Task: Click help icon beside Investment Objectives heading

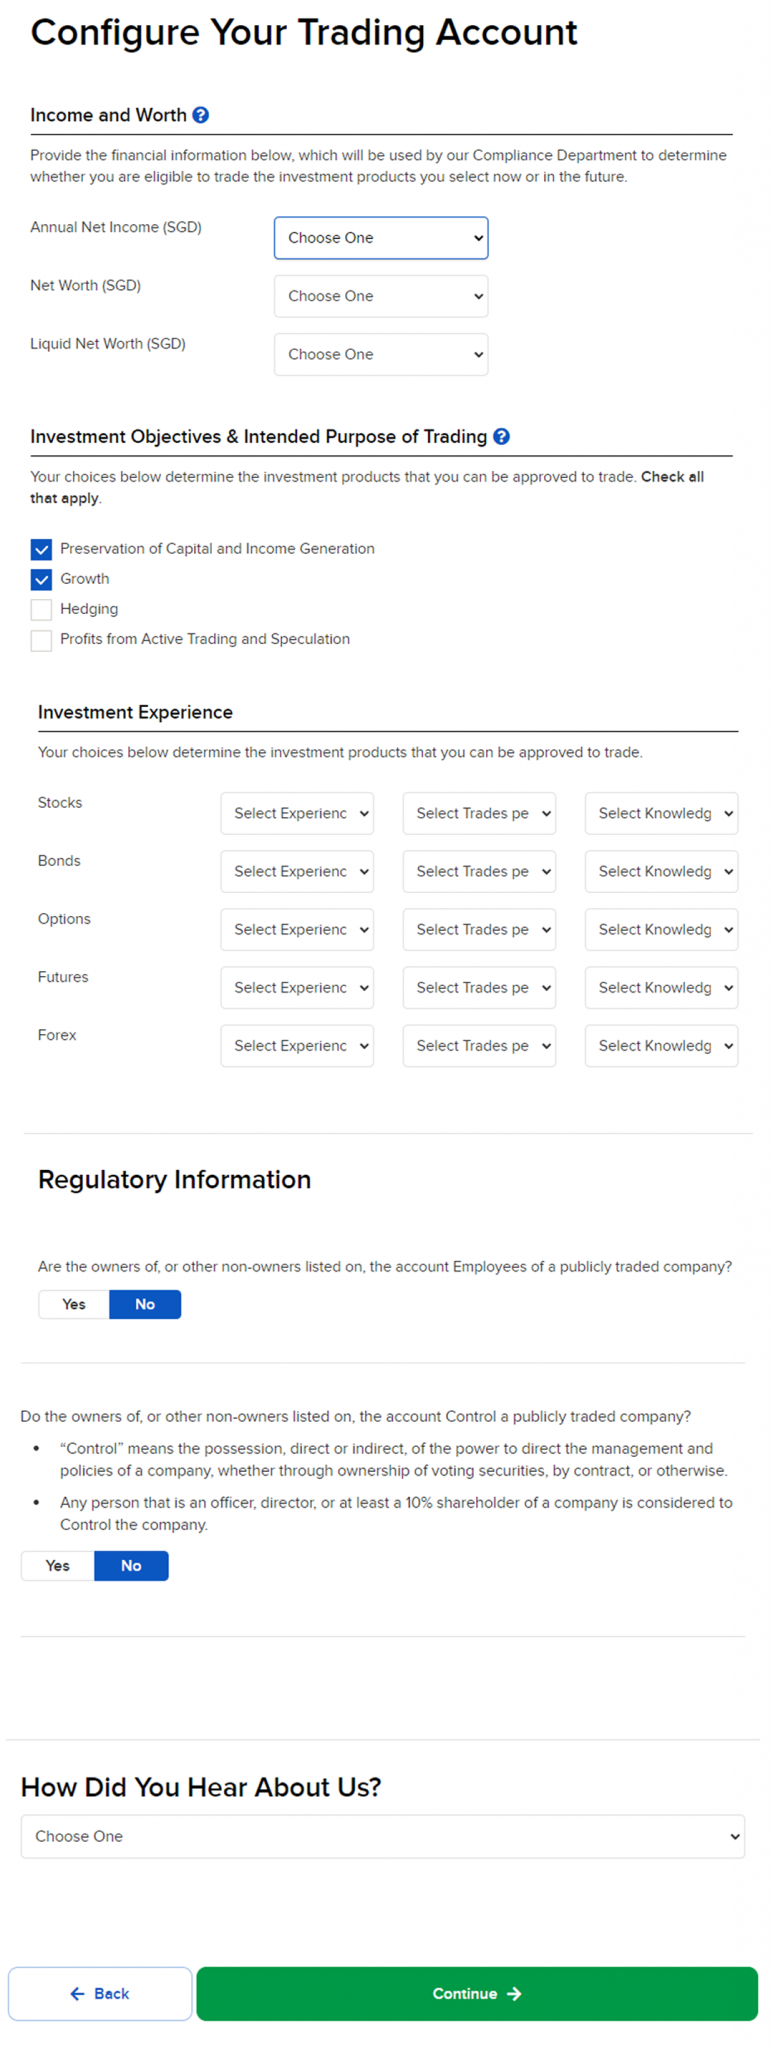Action: click(502, 436)
